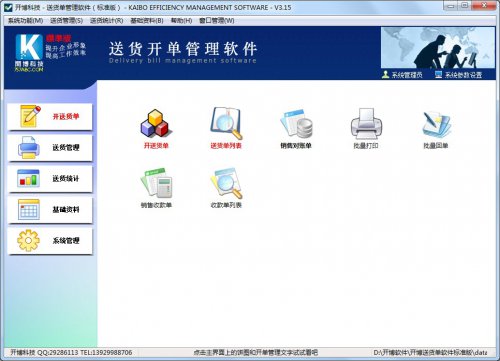
Task: Open the 基础资料(B) menu
Action: tap(147, 21)
